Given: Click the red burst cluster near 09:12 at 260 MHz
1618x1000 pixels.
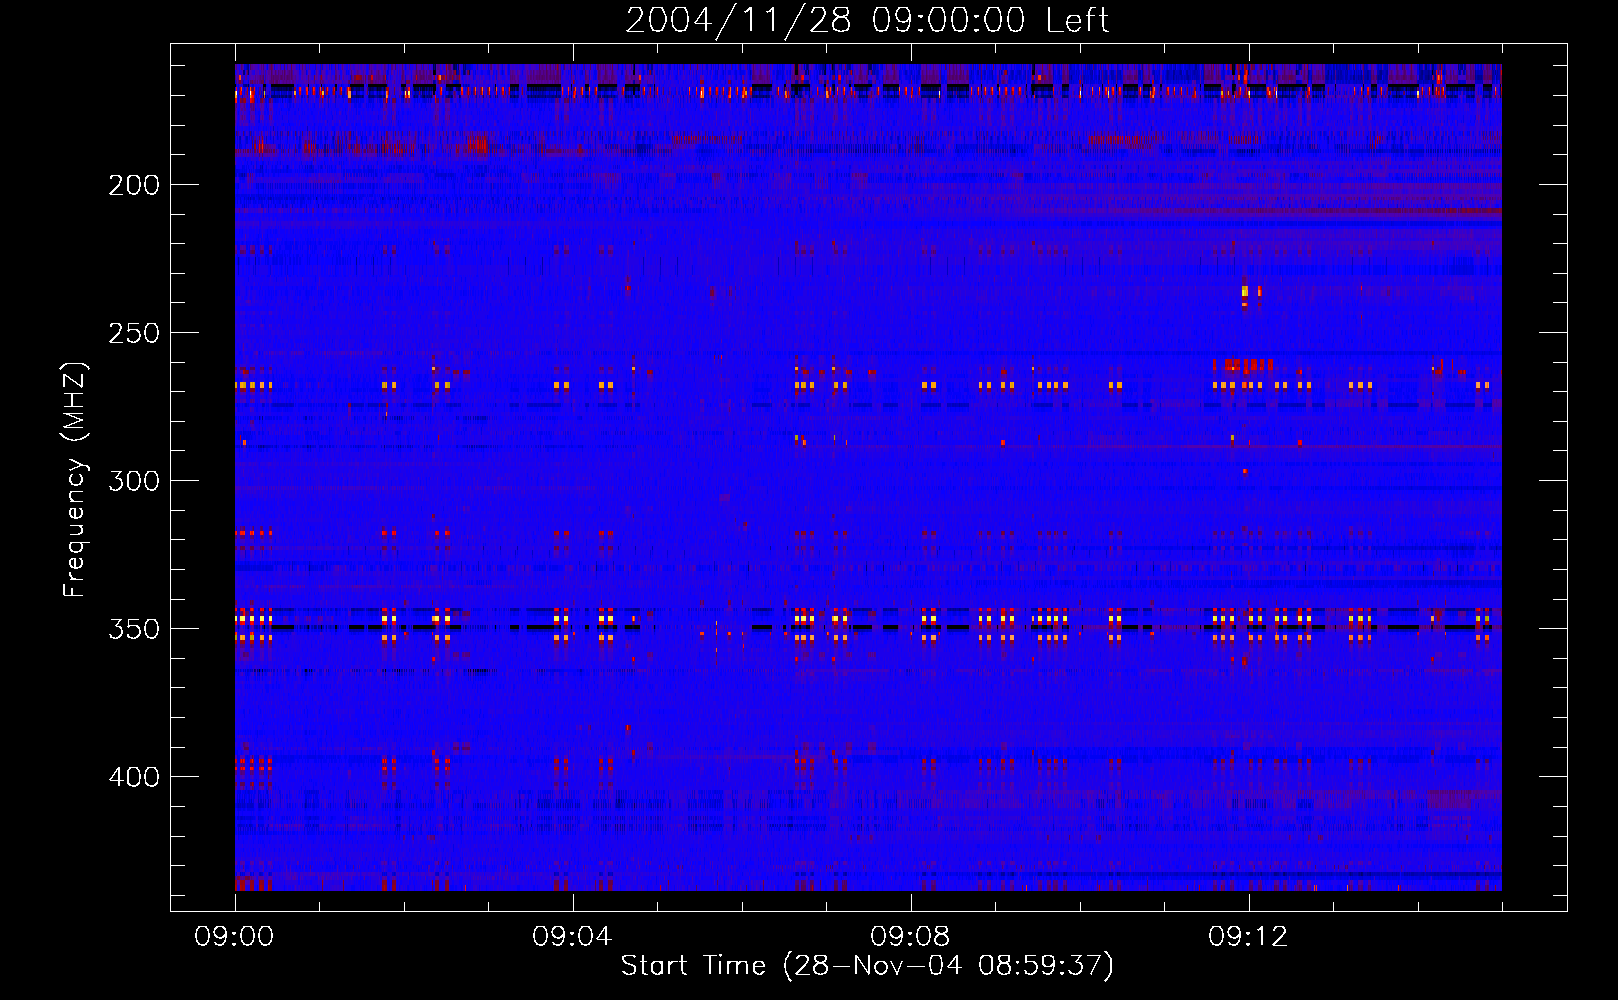Looking at the screenshot, I should [1243, 365].
